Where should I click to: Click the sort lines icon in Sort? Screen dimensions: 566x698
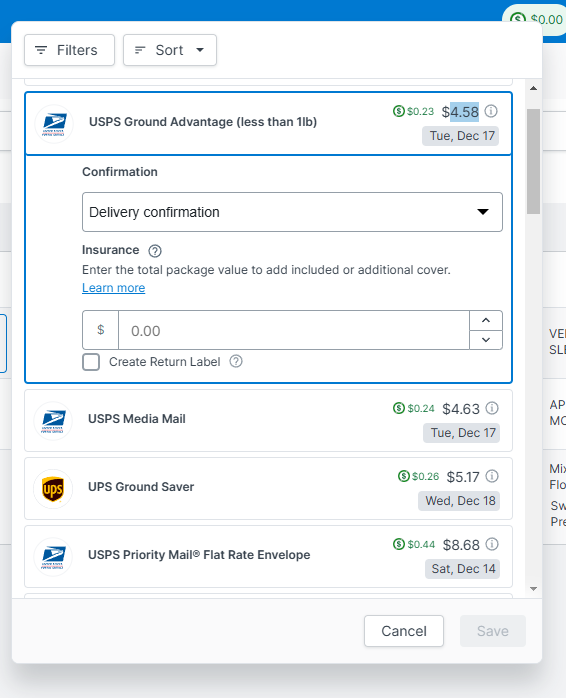pyautogui.click(x=140, y=50)
